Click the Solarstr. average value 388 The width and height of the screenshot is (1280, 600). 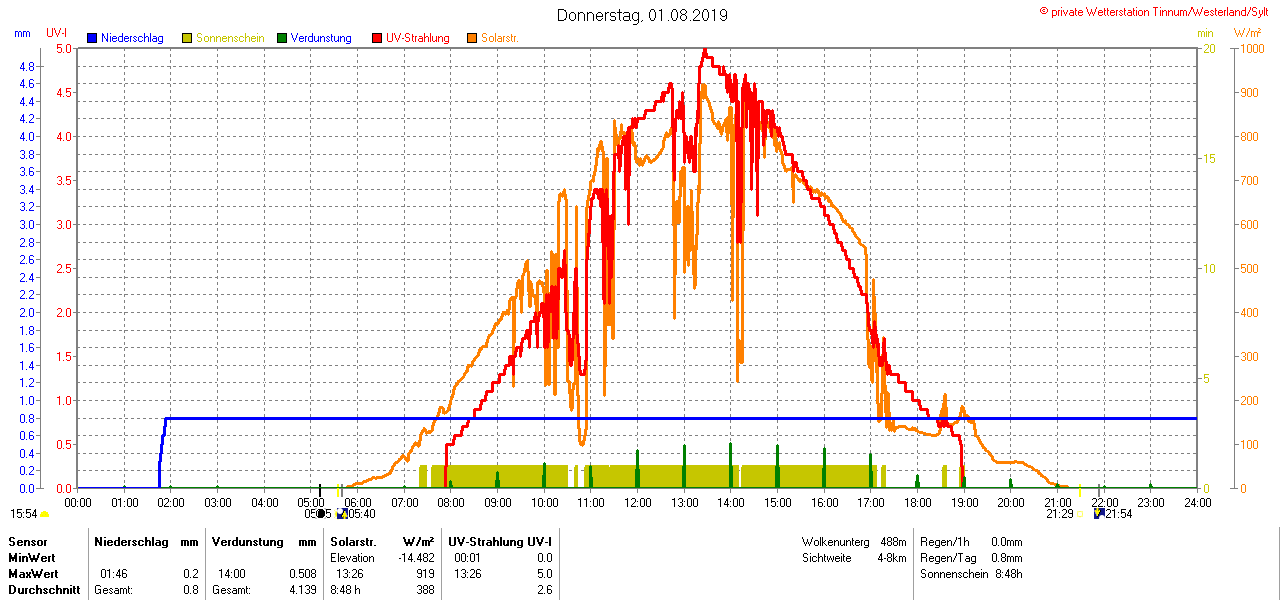425,590
